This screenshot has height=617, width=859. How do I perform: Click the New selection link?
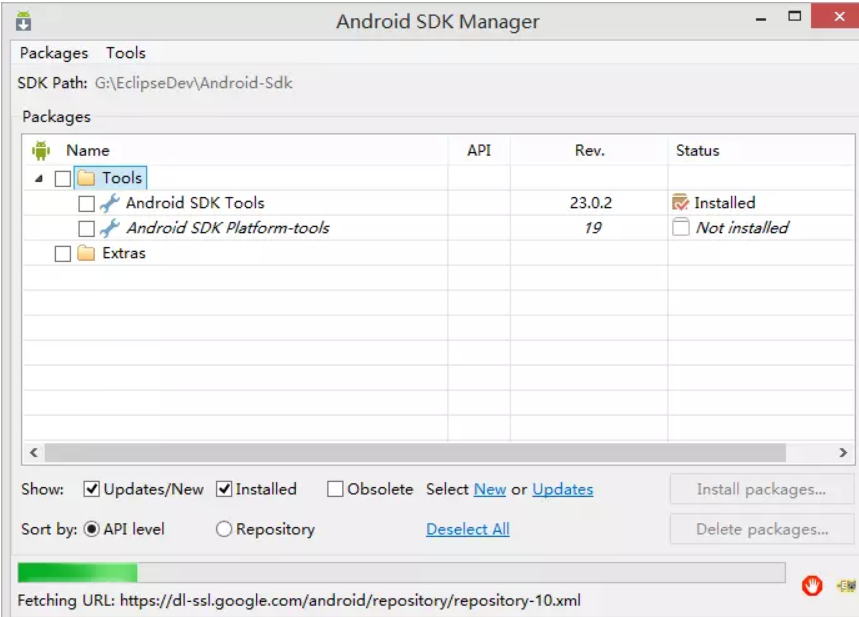point(490,489)
